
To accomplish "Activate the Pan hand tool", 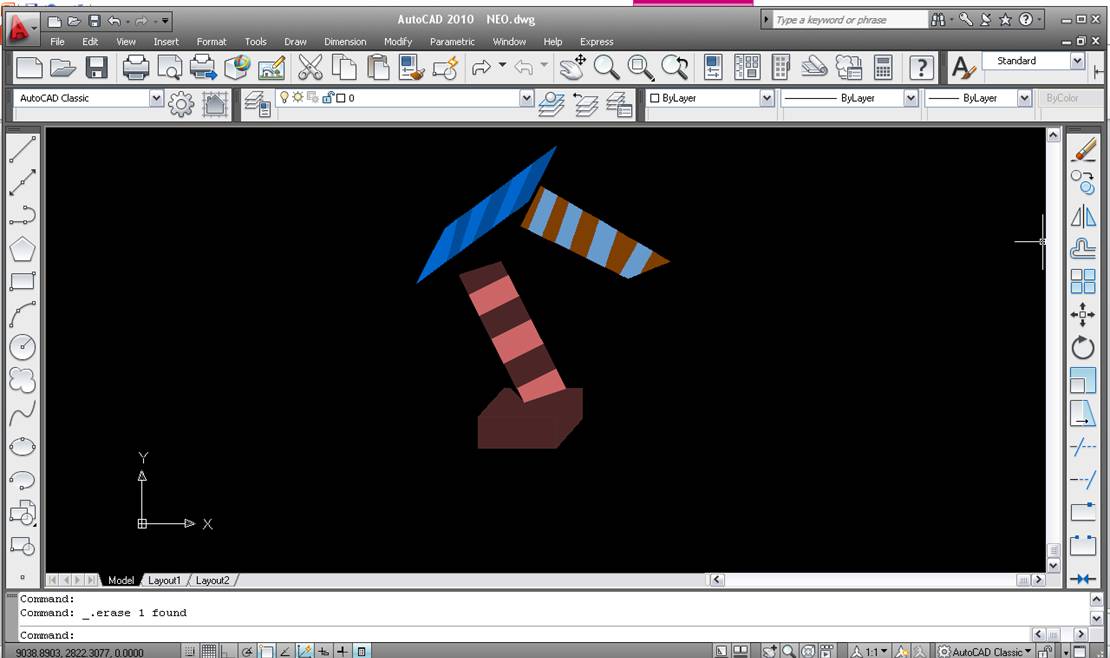I will tap(572, 68).
